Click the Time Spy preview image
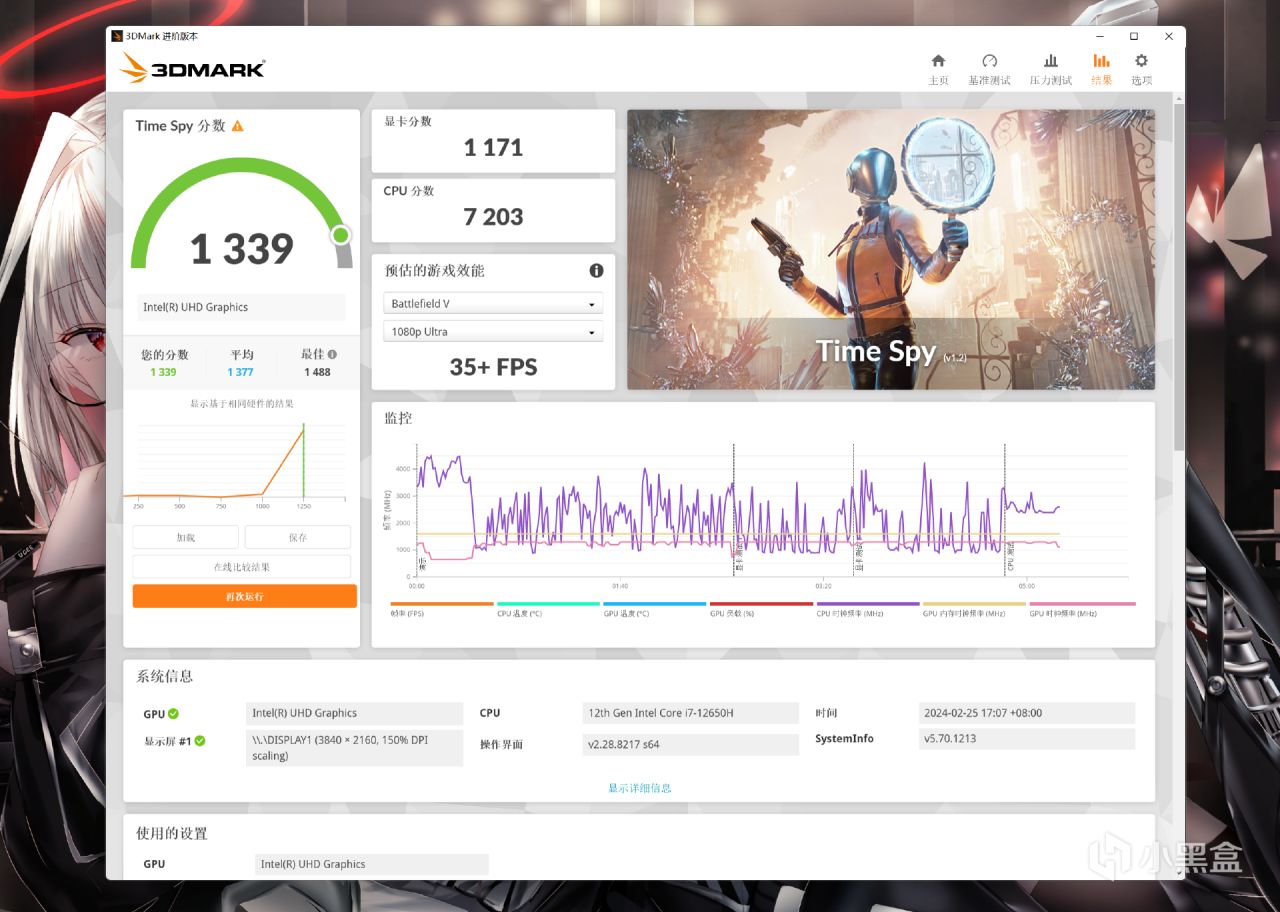 (891, 250)
